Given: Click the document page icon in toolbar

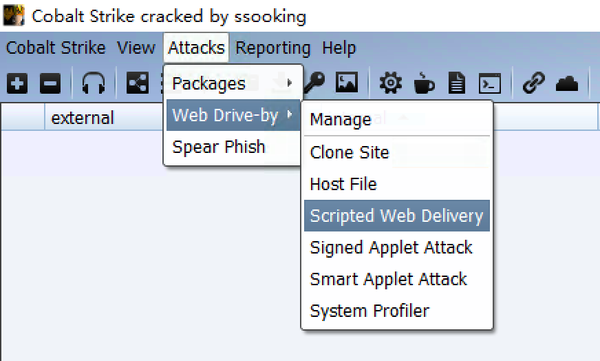Looking at the screenshot, I should pyautogui.click(x=457, y=83).
